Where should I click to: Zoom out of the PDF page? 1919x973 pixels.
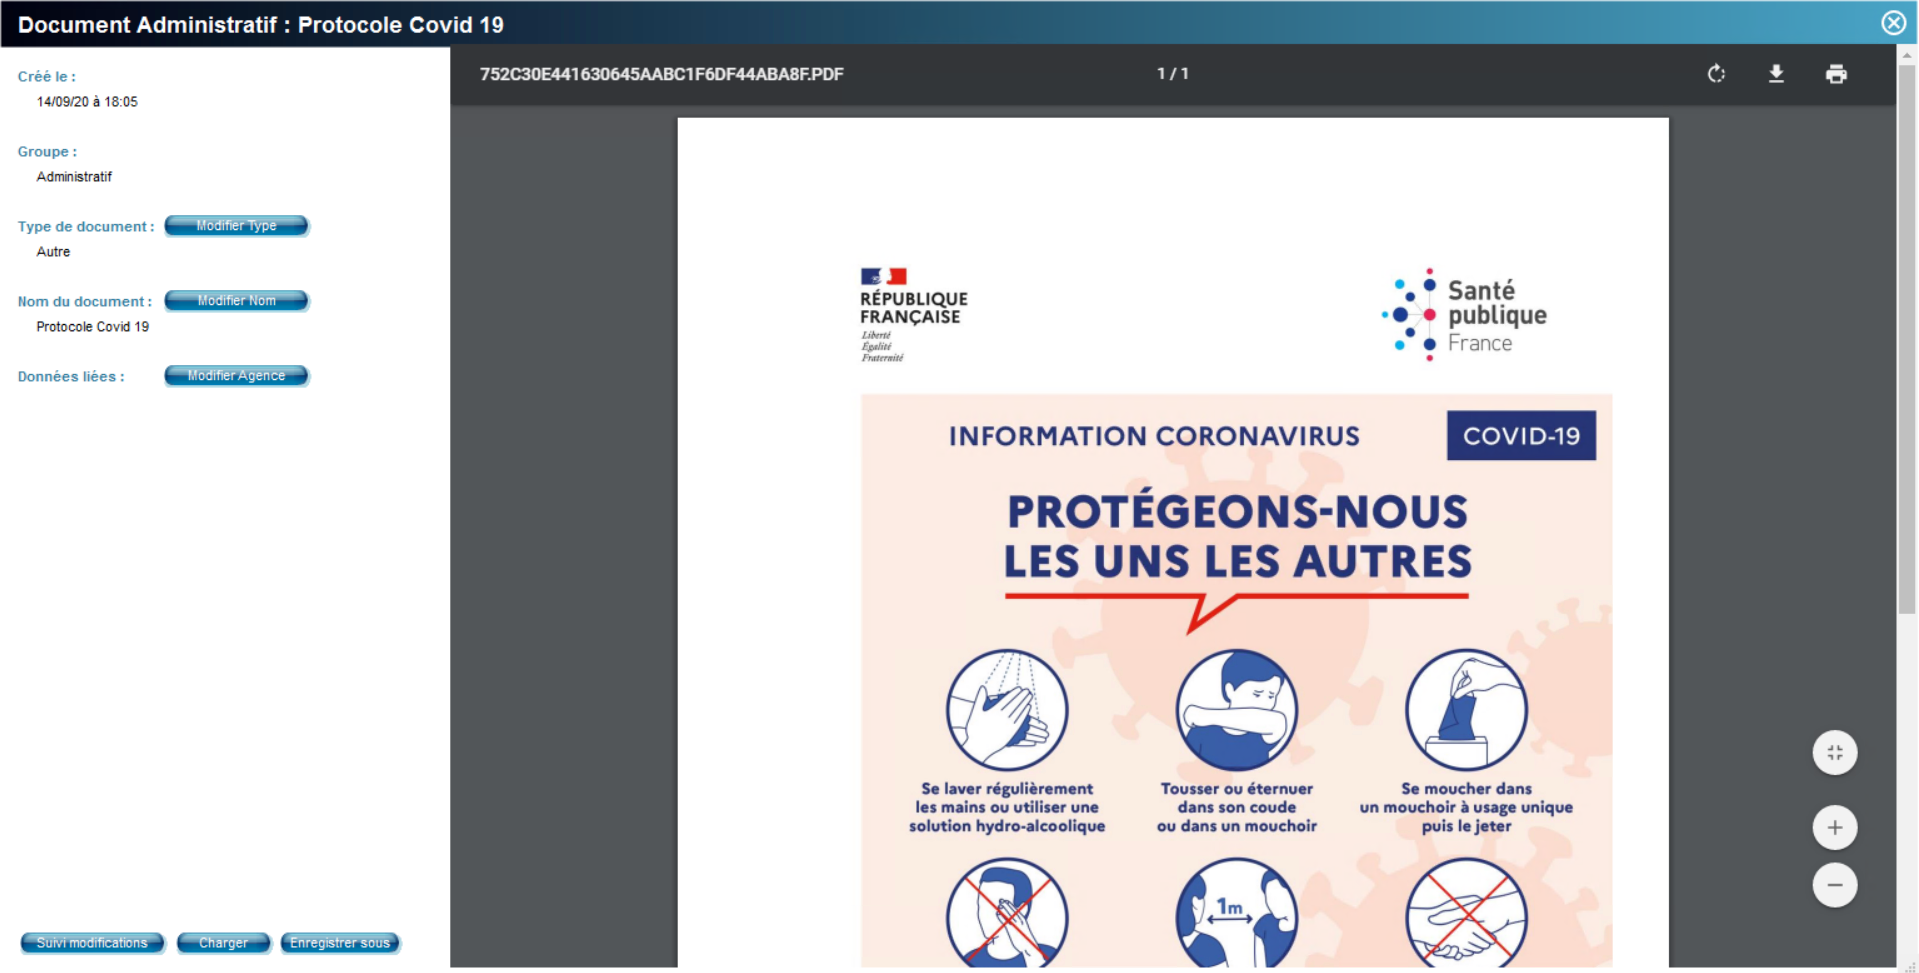(x=1835, y=885)
